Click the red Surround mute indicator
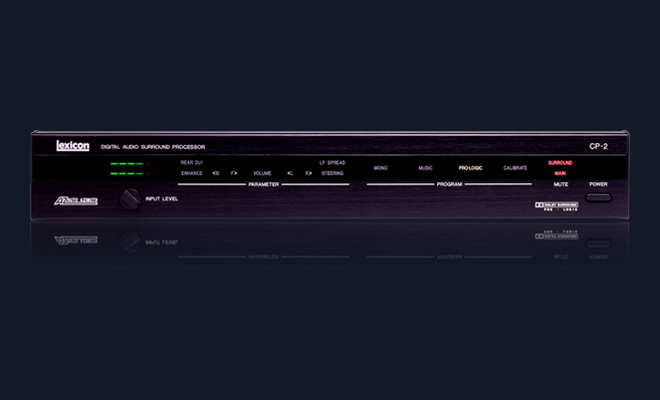 click(x=560, y=163)
